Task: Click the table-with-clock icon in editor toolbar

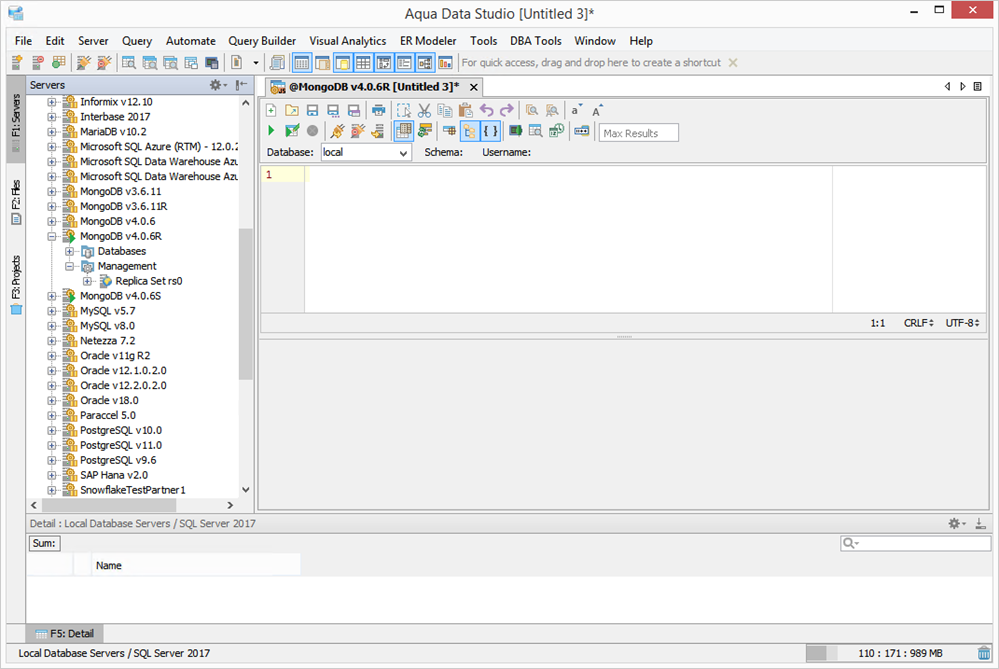Action: tap(556, 131)
